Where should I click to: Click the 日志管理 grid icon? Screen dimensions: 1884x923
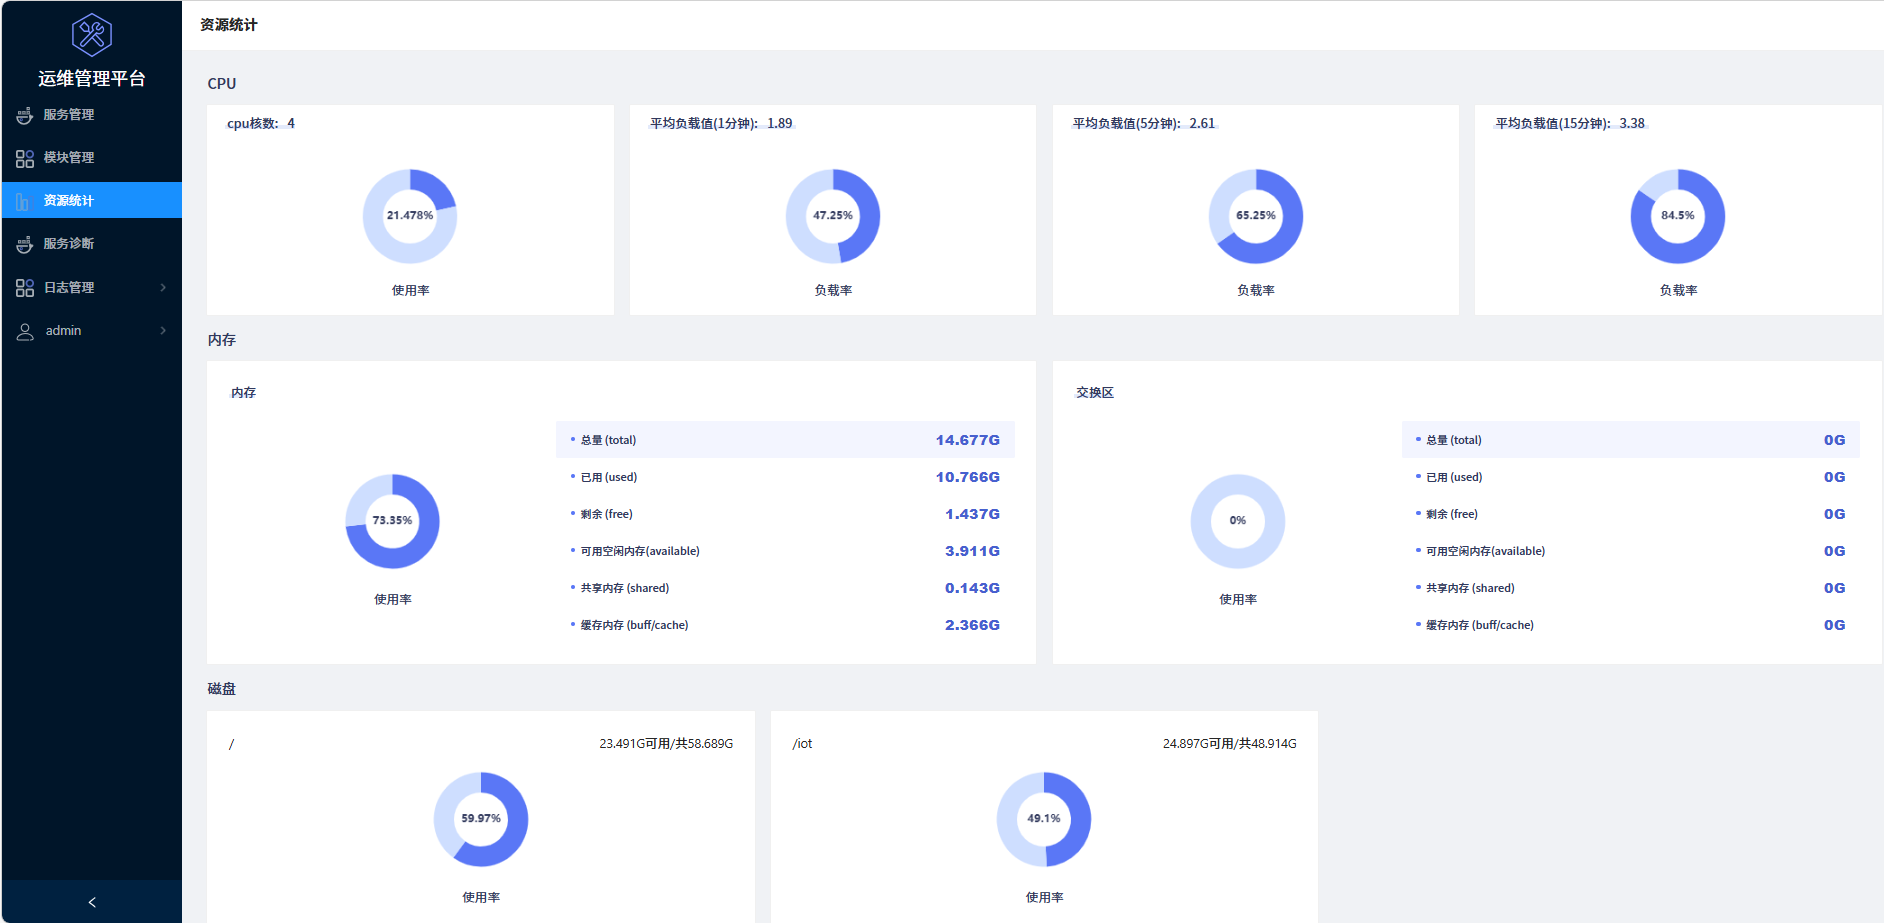pos(25,288)
